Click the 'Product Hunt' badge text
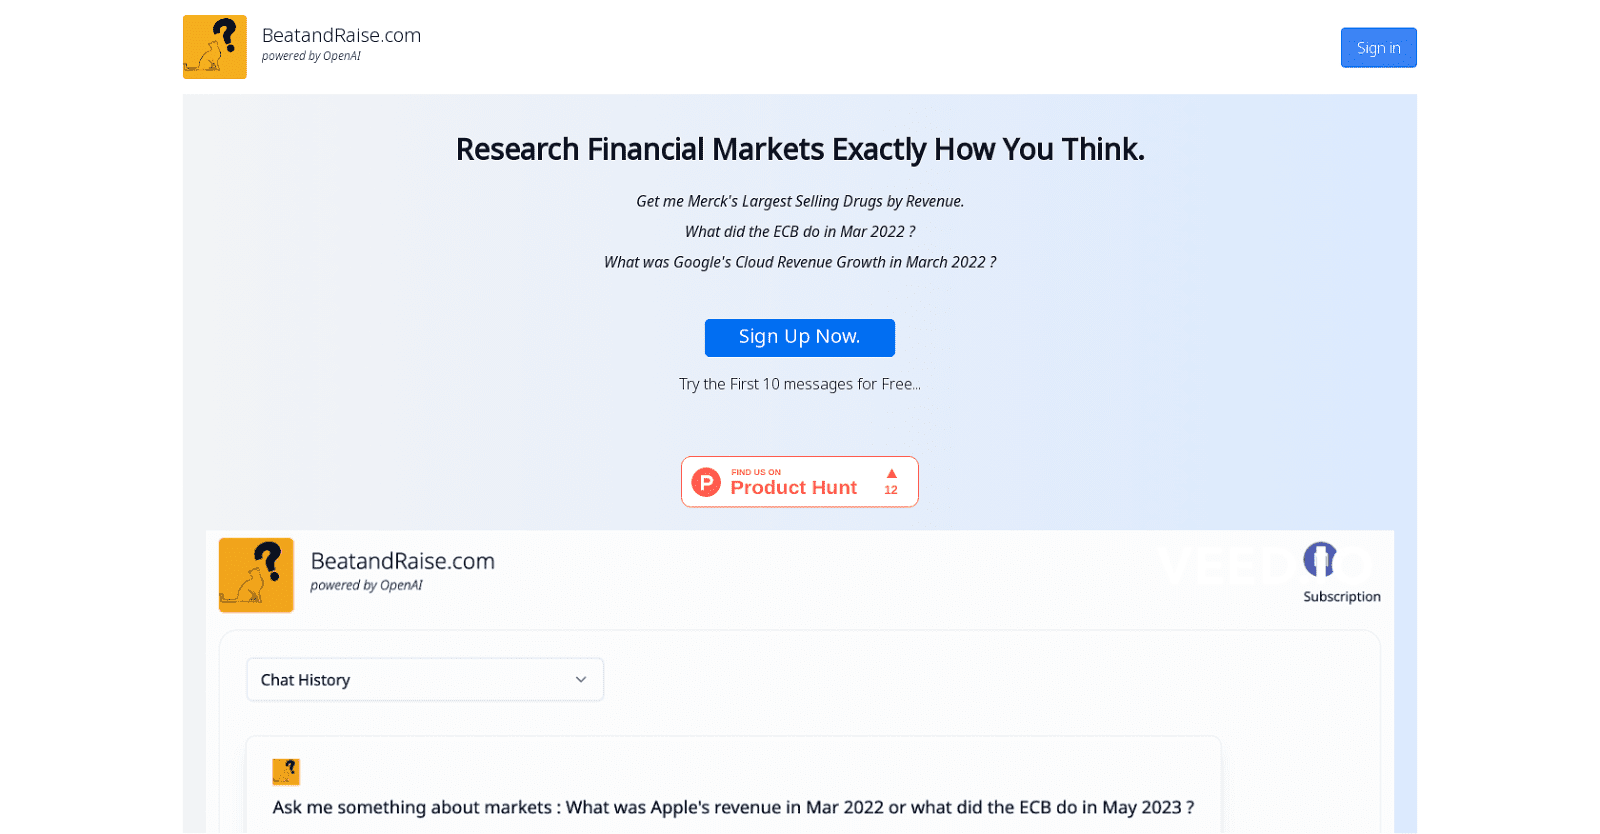The height and width of the screenshot is (834, 1600). 793,487
